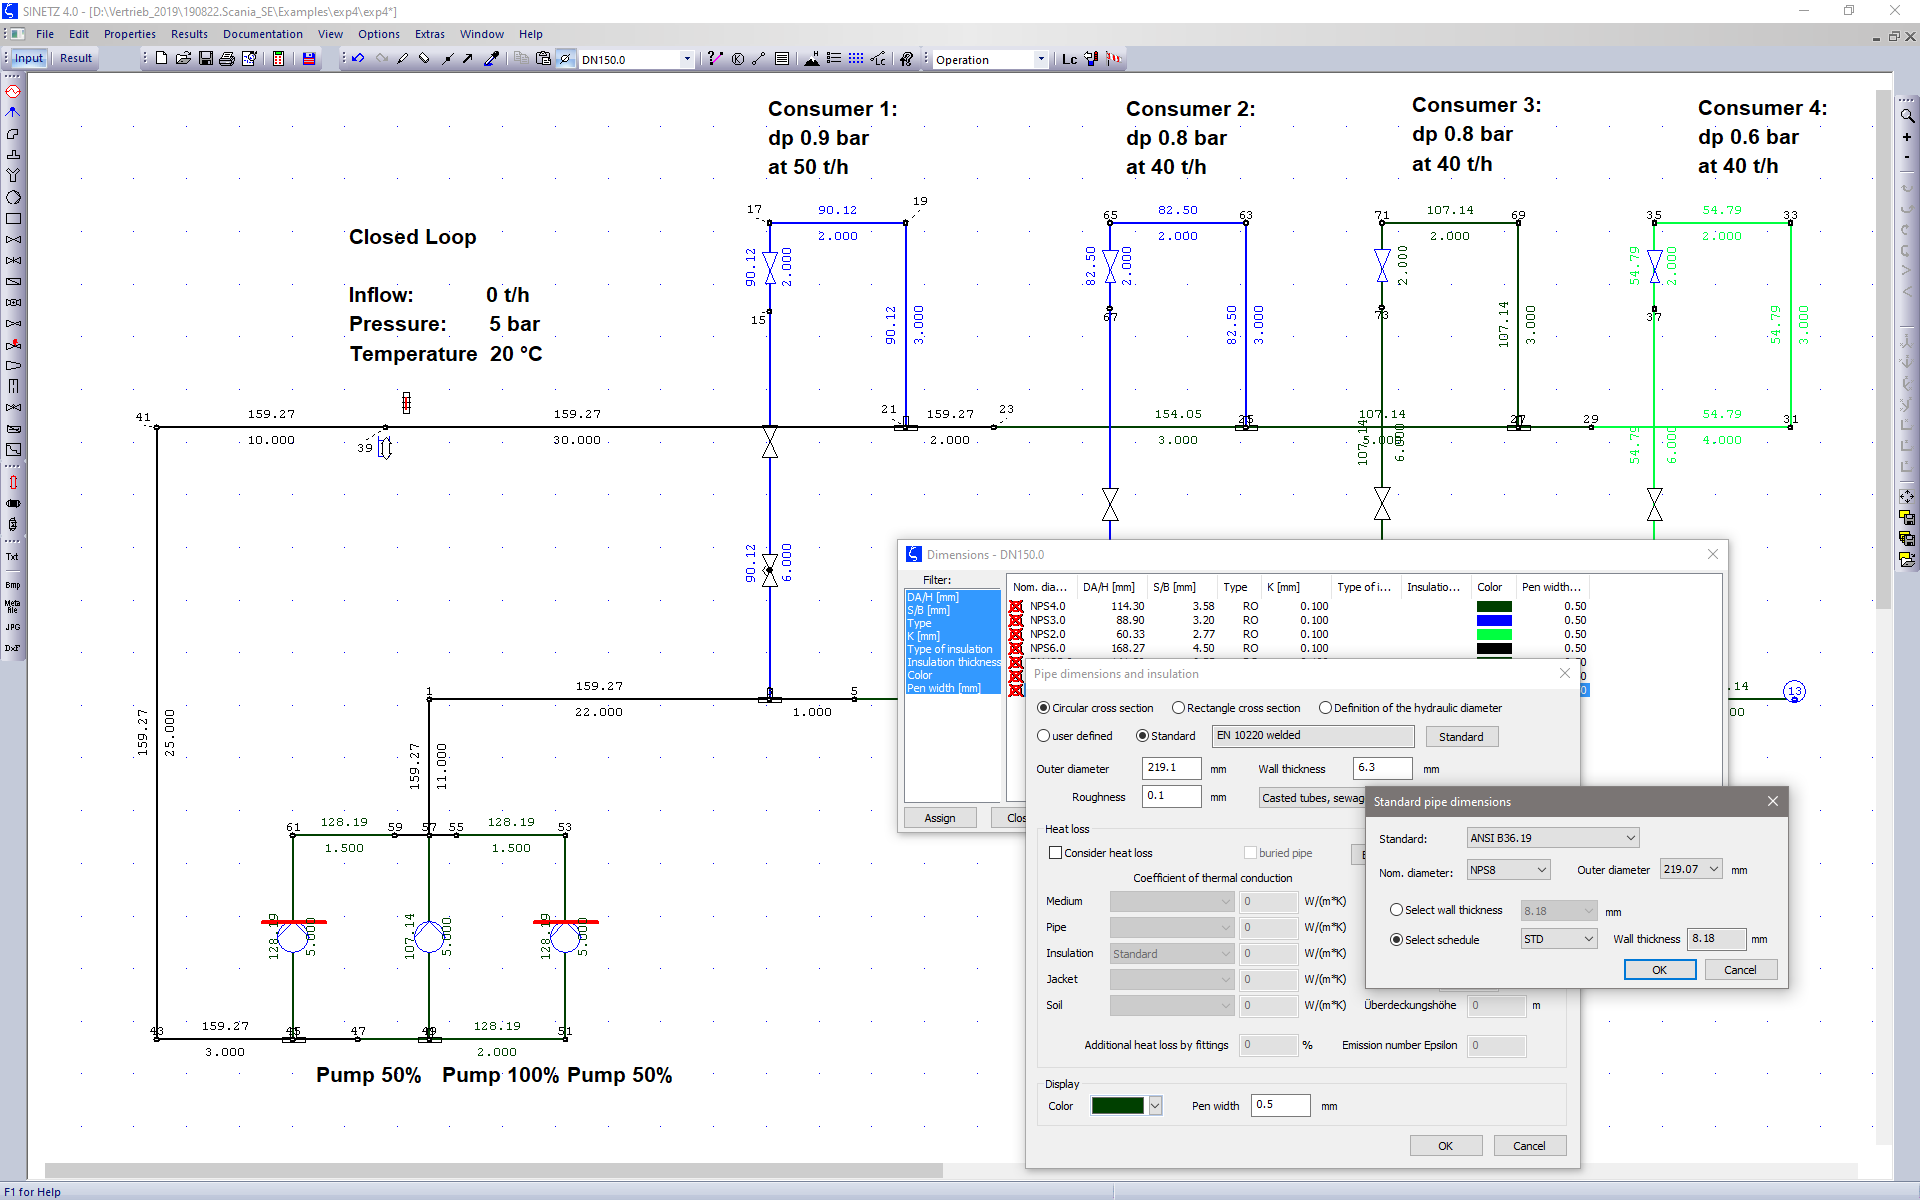Image resolution: width=1920 pixels, height=1200 pixels.
Task: Click the Assign button
Action: (939, 818)
